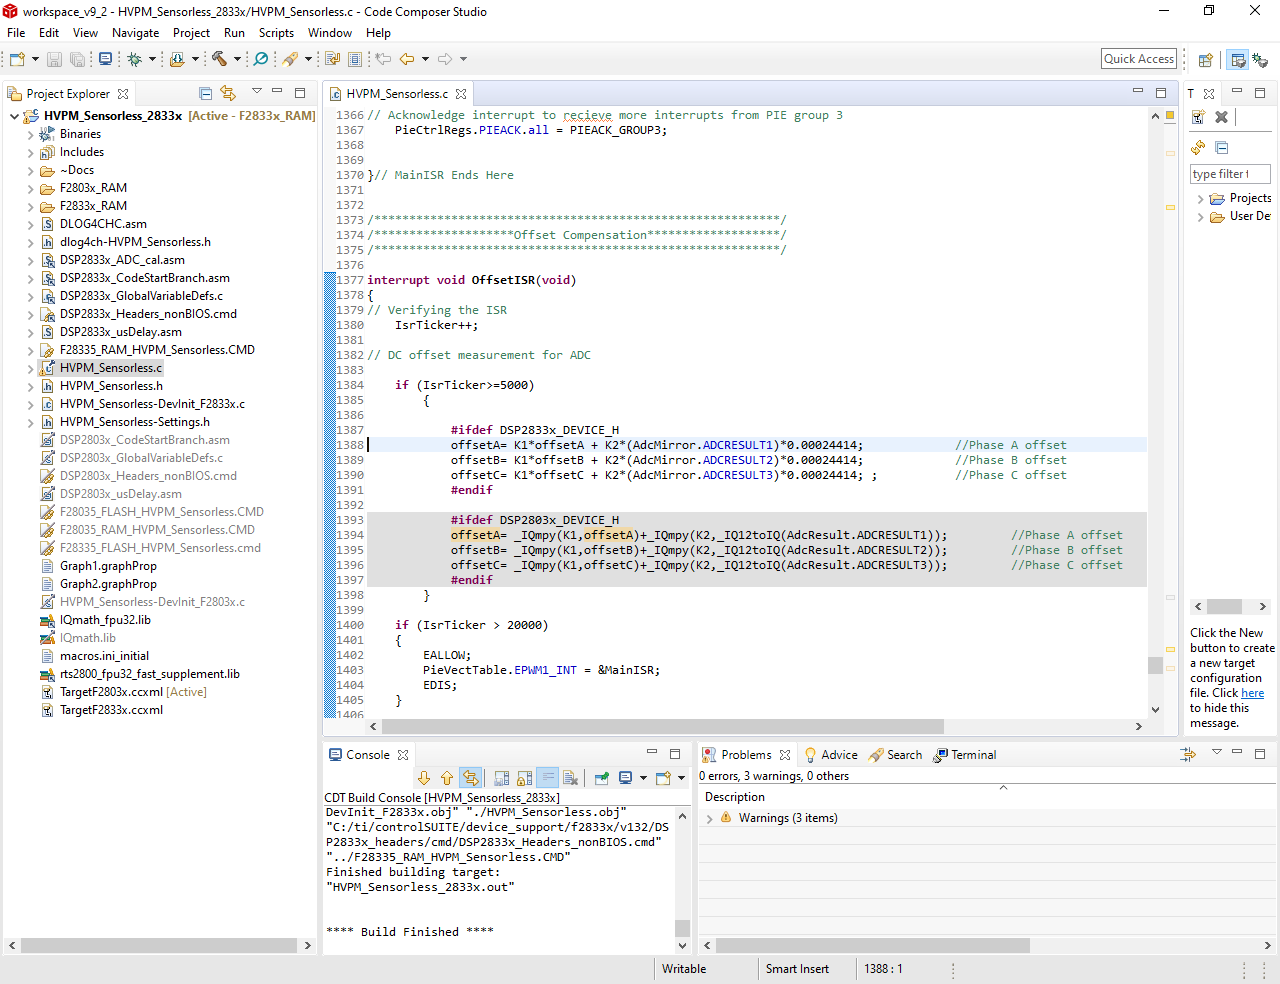
Task: Switch to CCS Debug perspective
Action: 1260,60
